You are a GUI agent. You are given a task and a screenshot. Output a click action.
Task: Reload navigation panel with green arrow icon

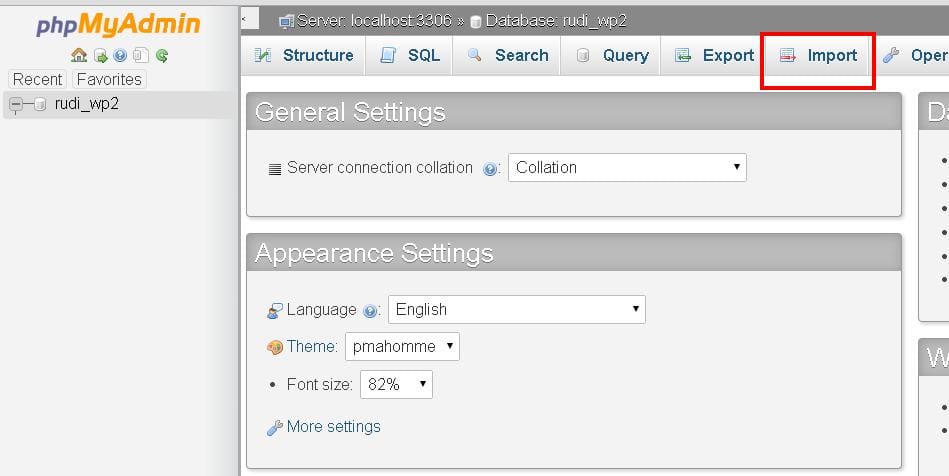162,56
